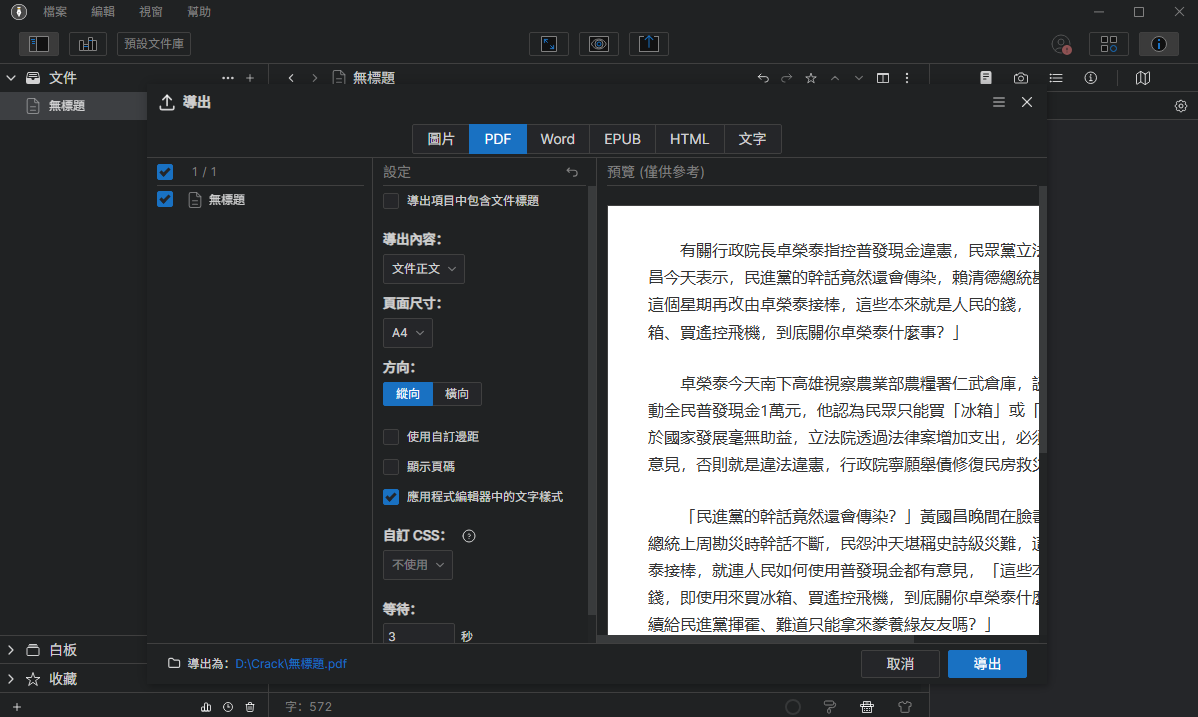Open the settings gear on right panel
This screenshot has width=1198, height=717.
coord(1181,106)
